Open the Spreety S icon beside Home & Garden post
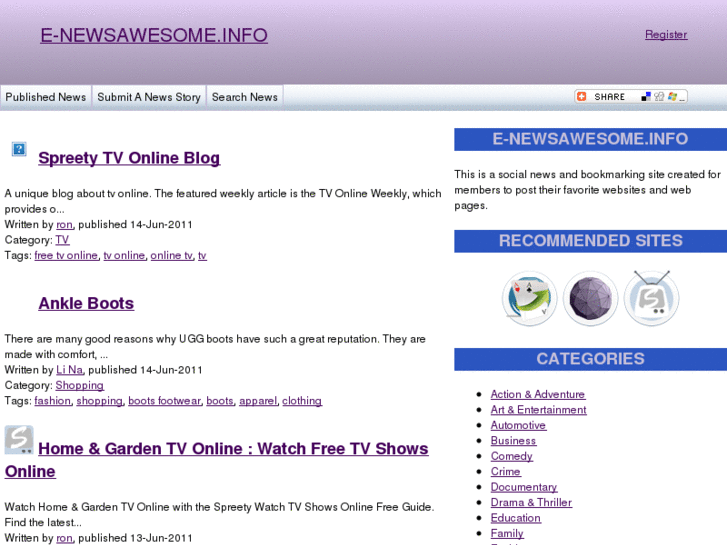Viewport: 727px width, 545px height. [19, 440]
